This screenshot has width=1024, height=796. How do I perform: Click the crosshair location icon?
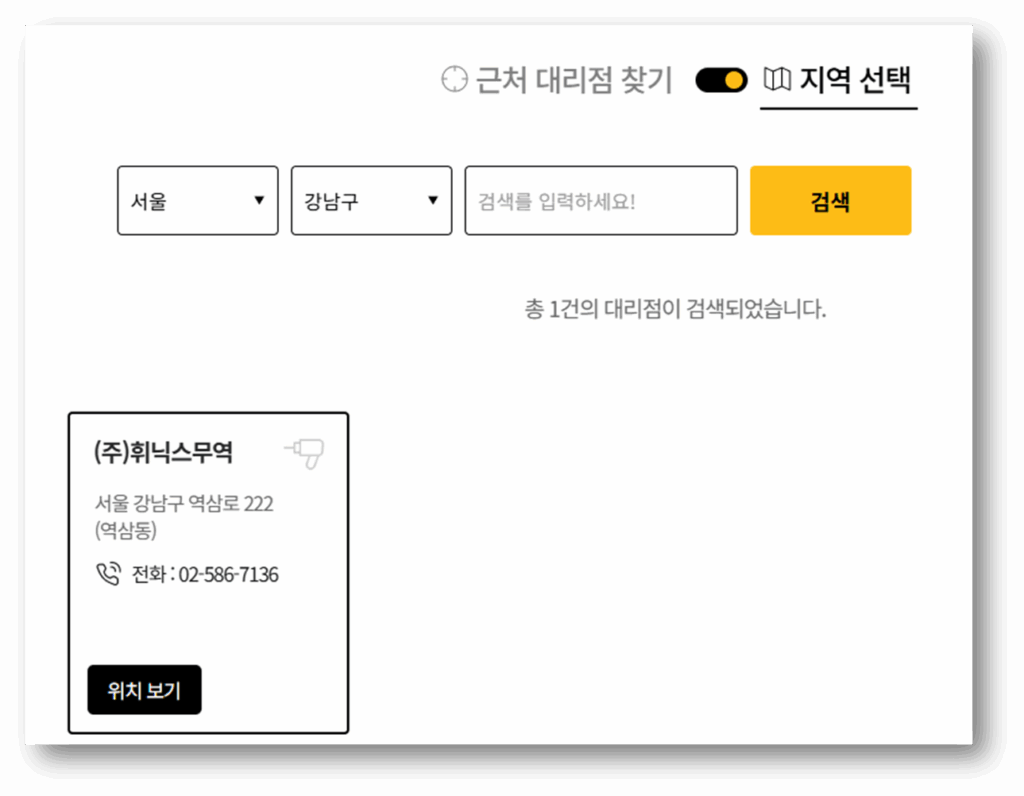tap(454, 80)
